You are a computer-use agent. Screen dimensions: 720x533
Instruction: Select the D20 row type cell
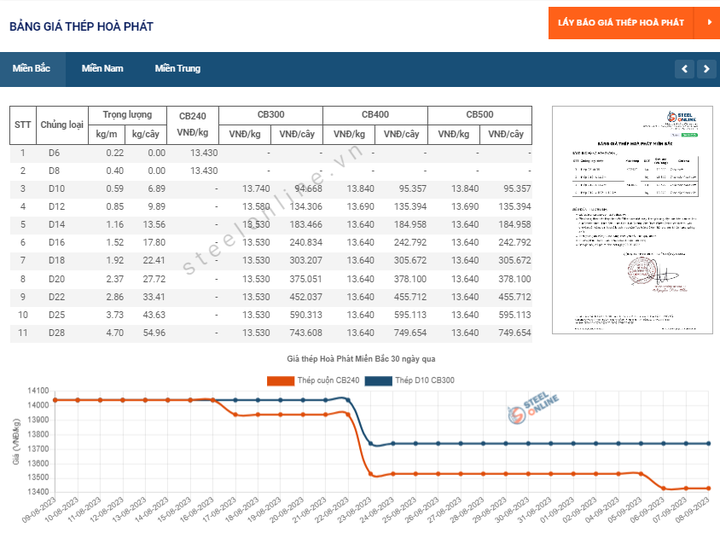56,279
